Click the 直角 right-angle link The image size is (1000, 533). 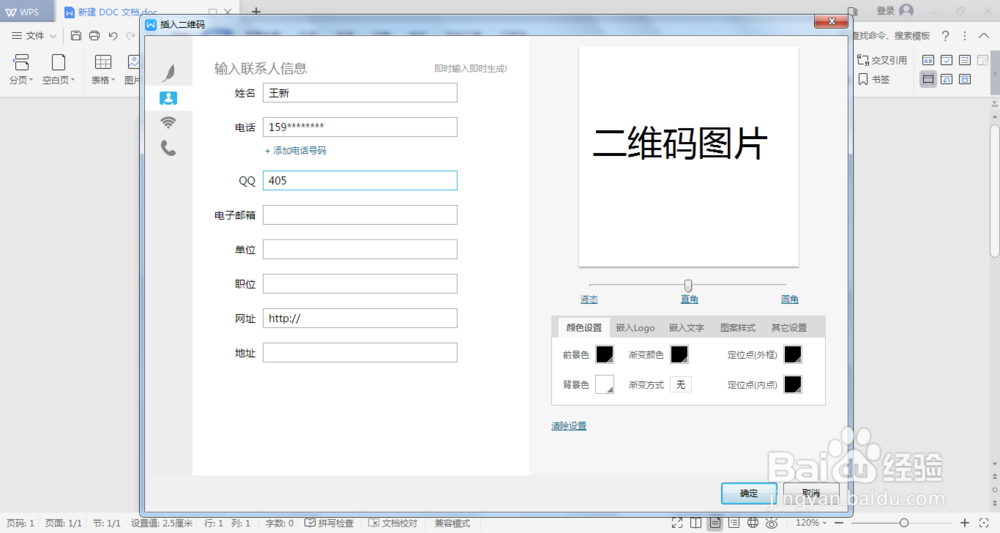click(x=689, y=299)
